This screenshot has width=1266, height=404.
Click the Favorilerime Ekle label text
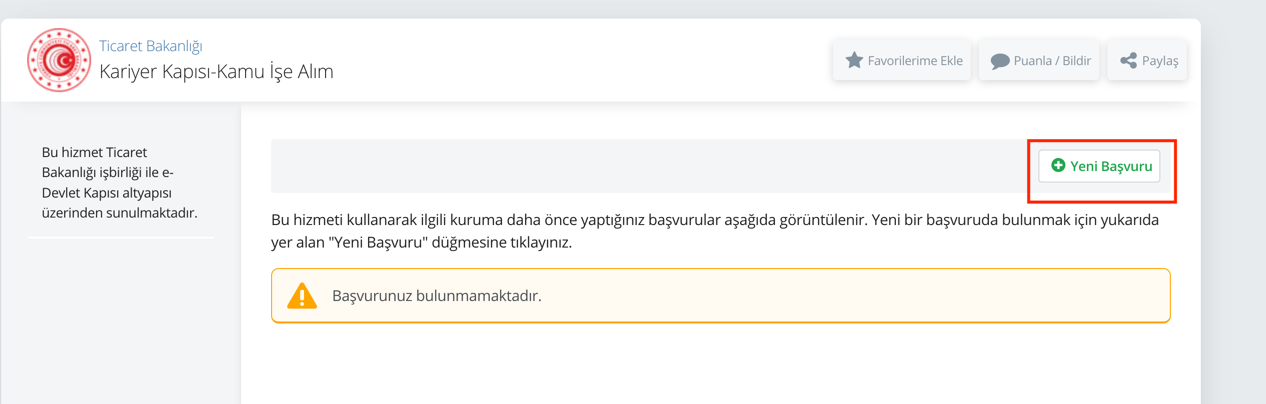tap(915, 61)
